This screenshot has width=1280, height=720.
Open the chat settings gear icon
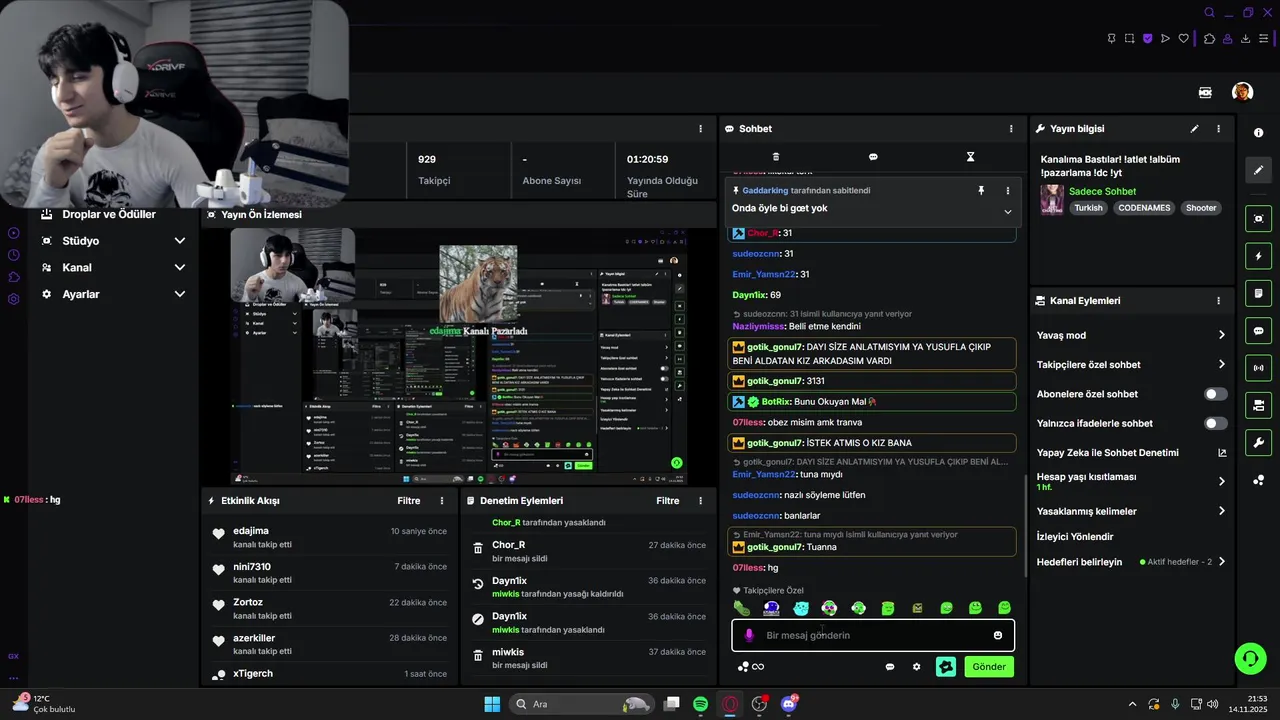[x=916, y=667]
